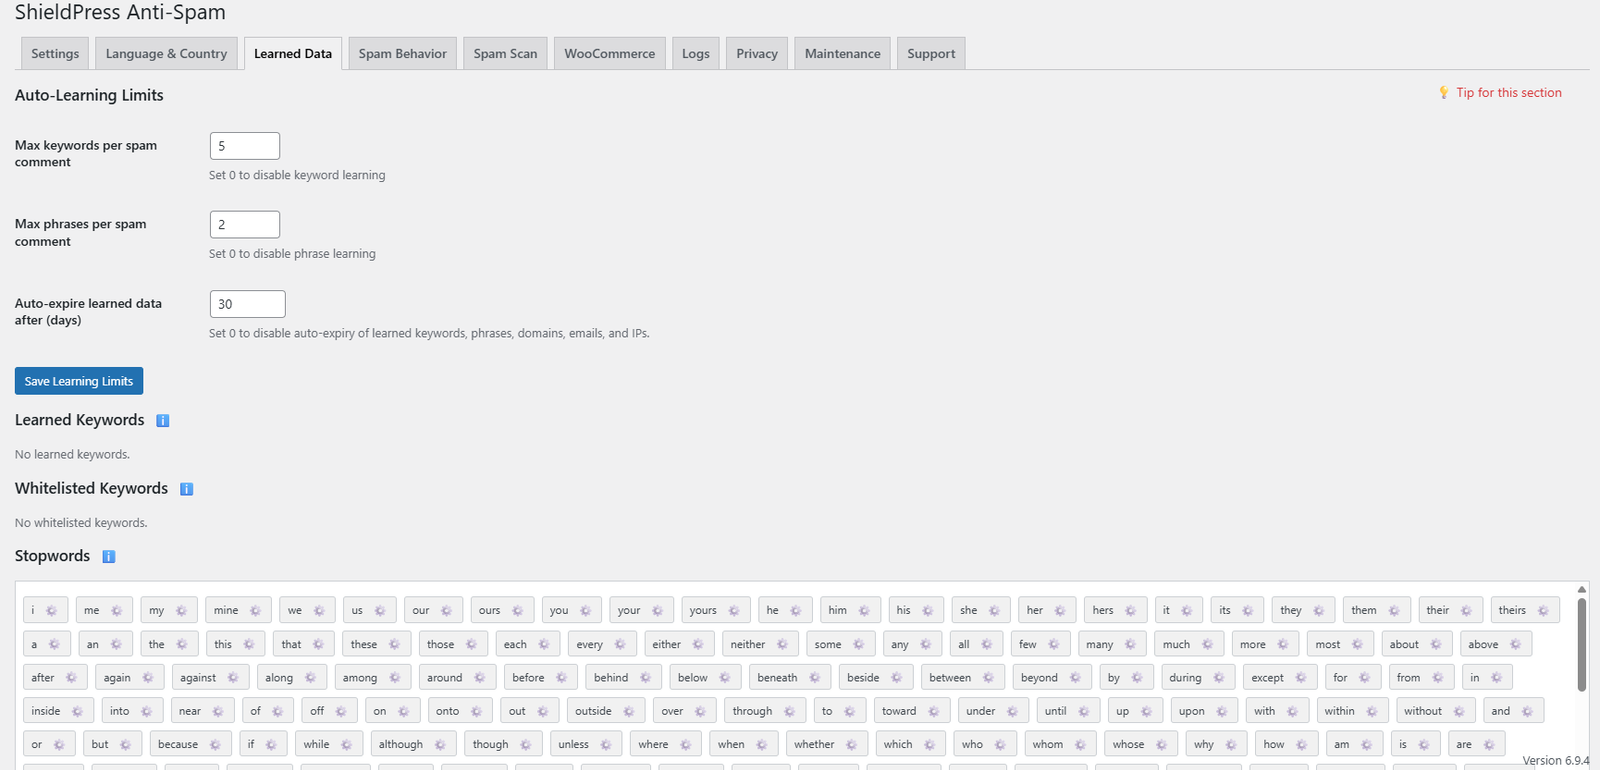Viewport: 1600px width, 770px height.
Task: Click the icon beside stopword 'through'
Action: click(x=789, y=712)
